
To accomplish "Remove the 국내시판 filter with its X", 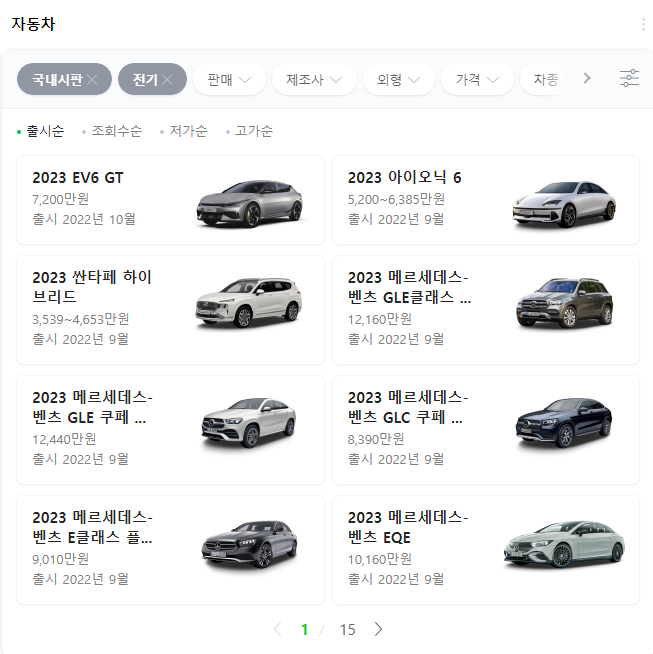I will click(x=93, y=79).
